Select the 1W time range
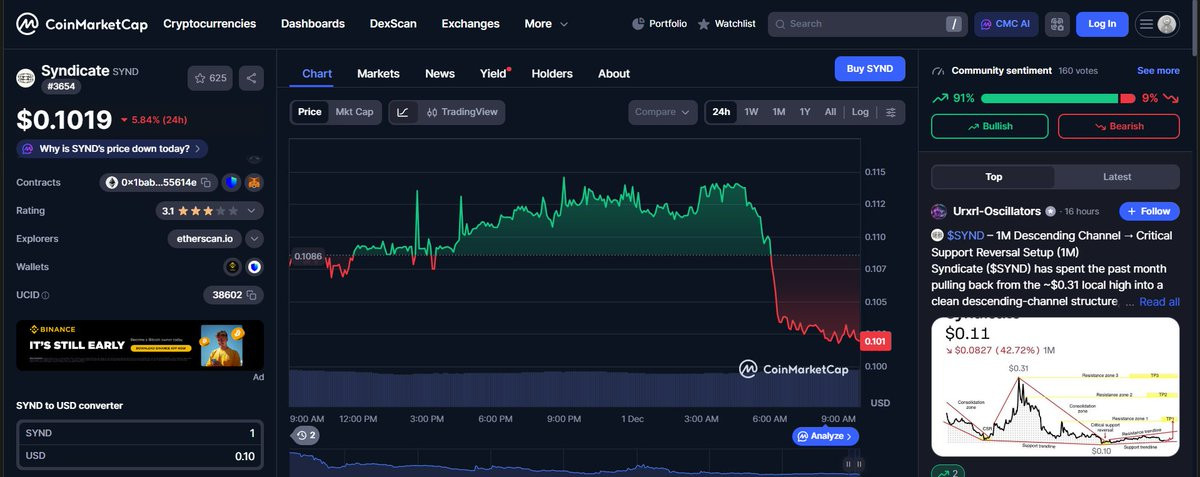 click(x=751, y=112)
